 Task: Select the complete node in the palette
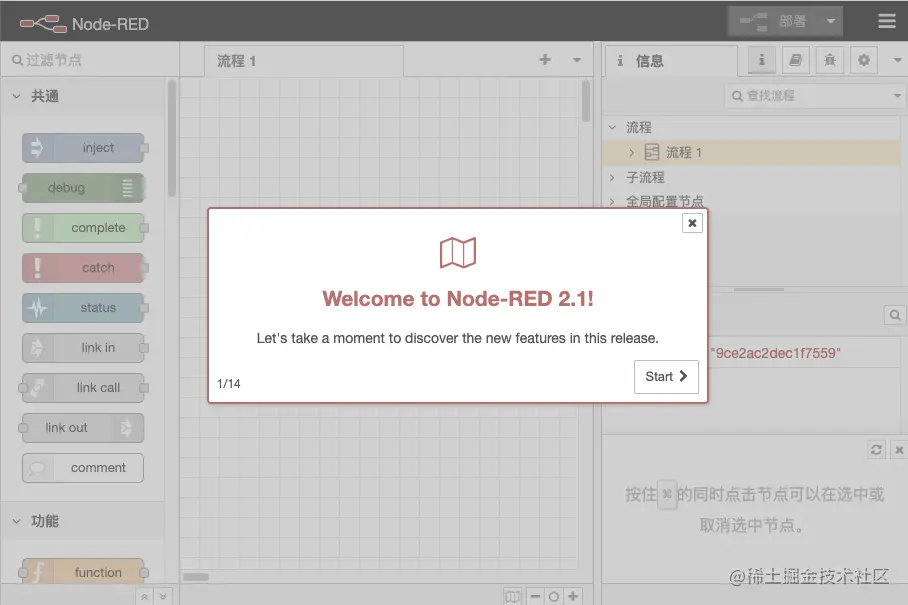[83, 228]
